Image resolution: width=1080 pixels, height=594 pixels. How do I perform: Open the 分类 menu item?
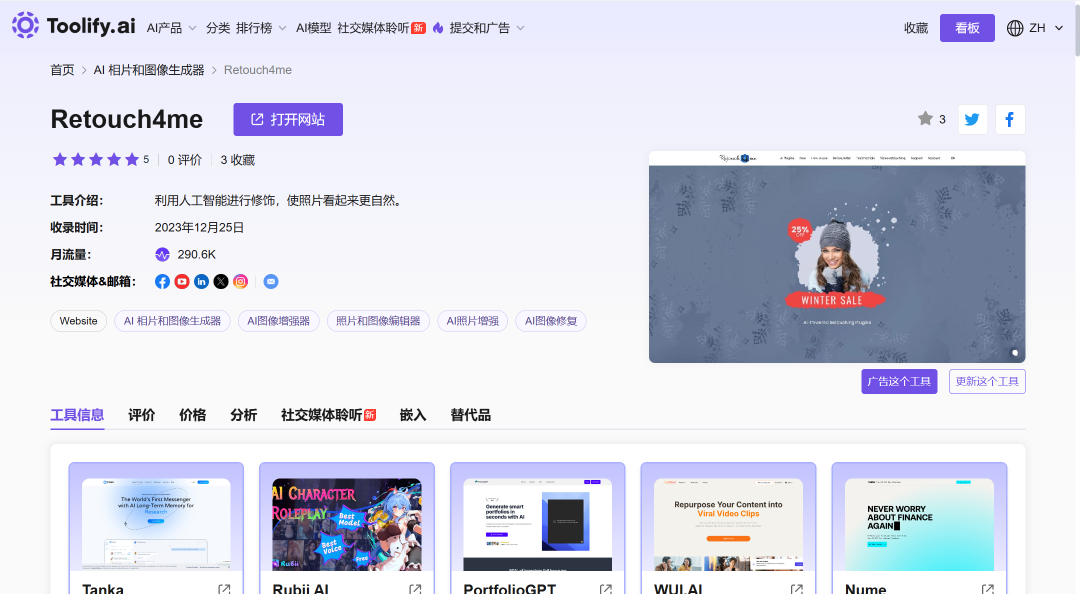[218, 28]
